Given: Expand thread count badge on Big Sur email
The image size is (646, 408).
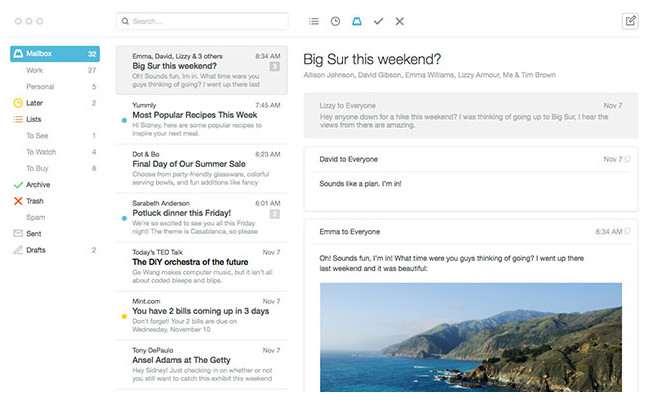Looking at the screenshot, I should [275, 66].
